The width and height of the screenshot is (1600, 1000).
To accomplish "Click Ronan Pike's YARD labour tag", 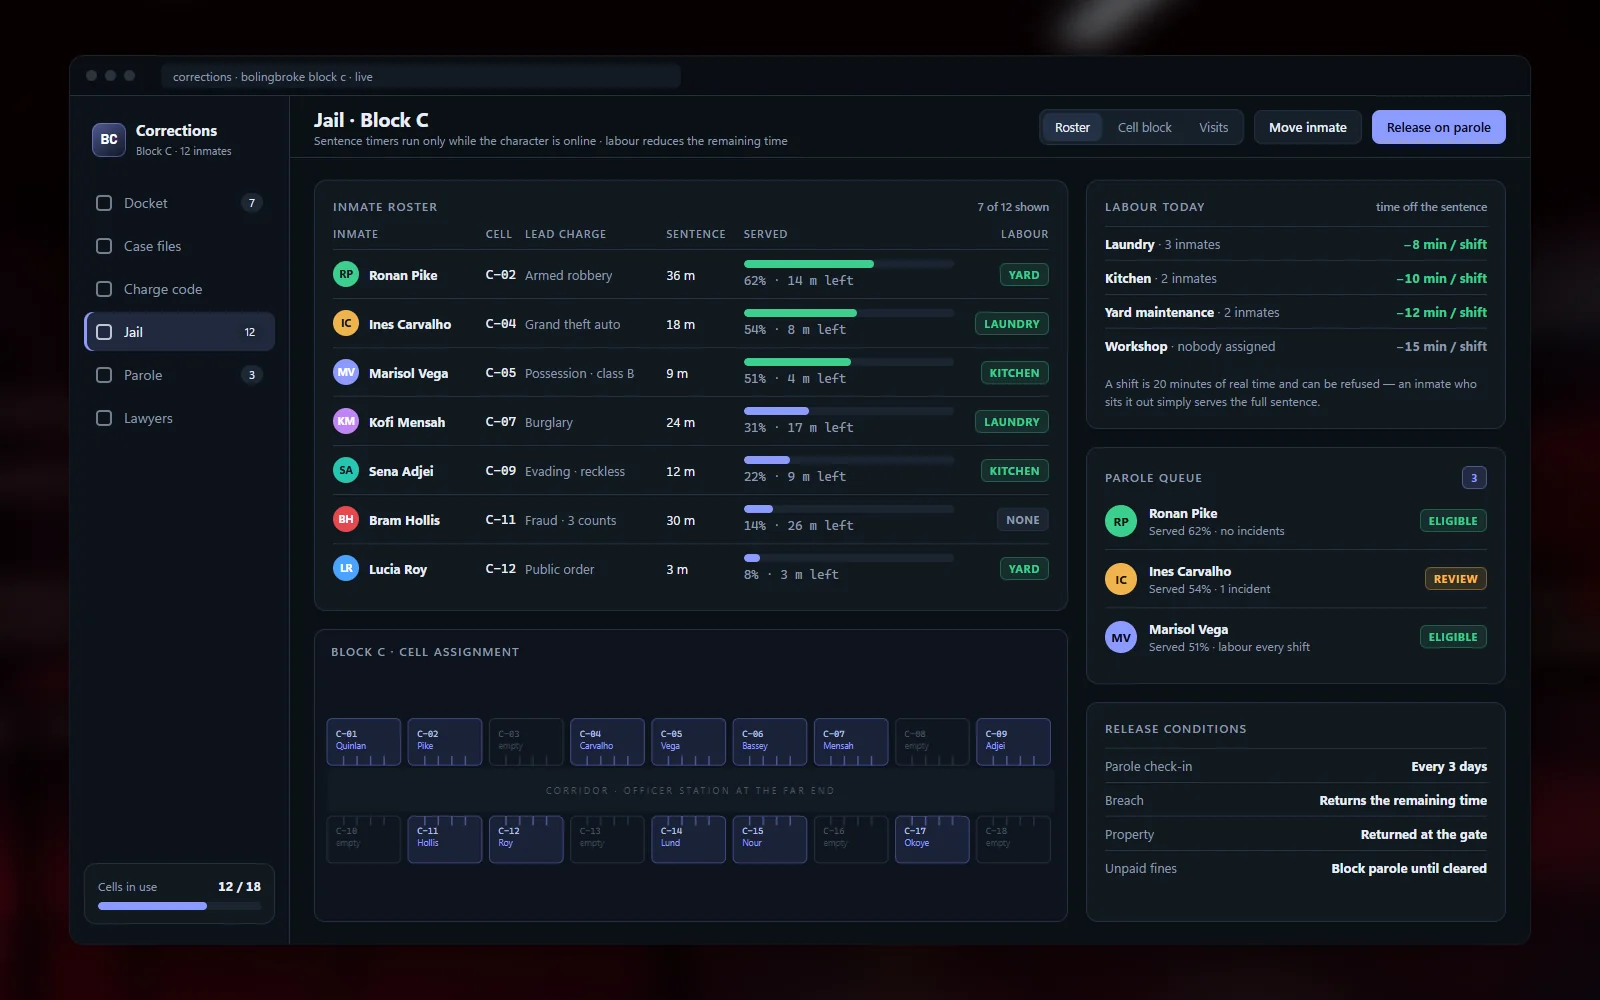I will pos(1024,275).
